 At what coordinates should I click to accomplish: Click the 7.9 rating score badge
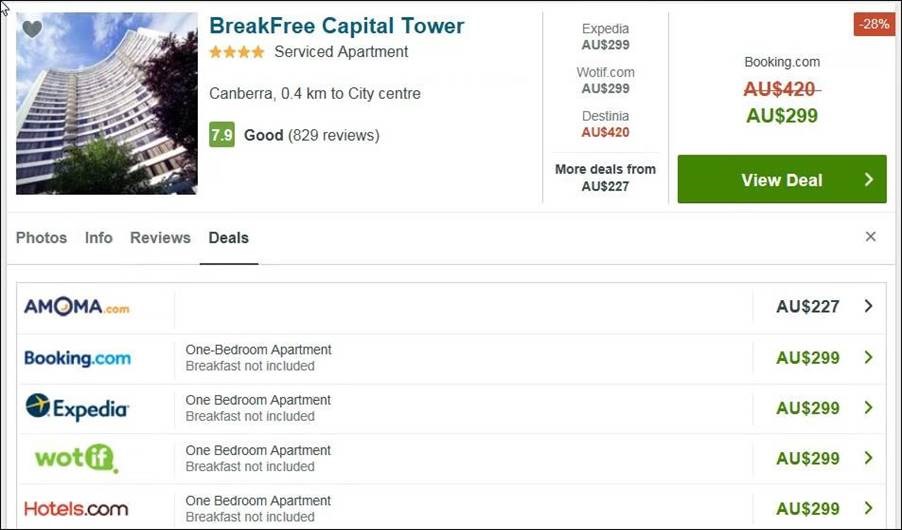pos(221,135)
